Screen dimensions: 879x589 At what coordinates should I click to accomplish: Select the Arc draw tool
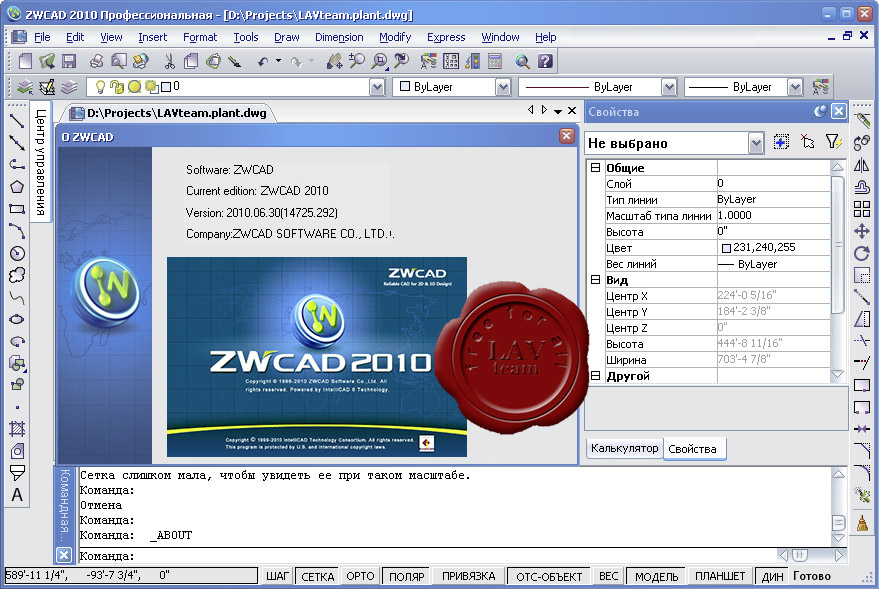(x=17, y=231)
